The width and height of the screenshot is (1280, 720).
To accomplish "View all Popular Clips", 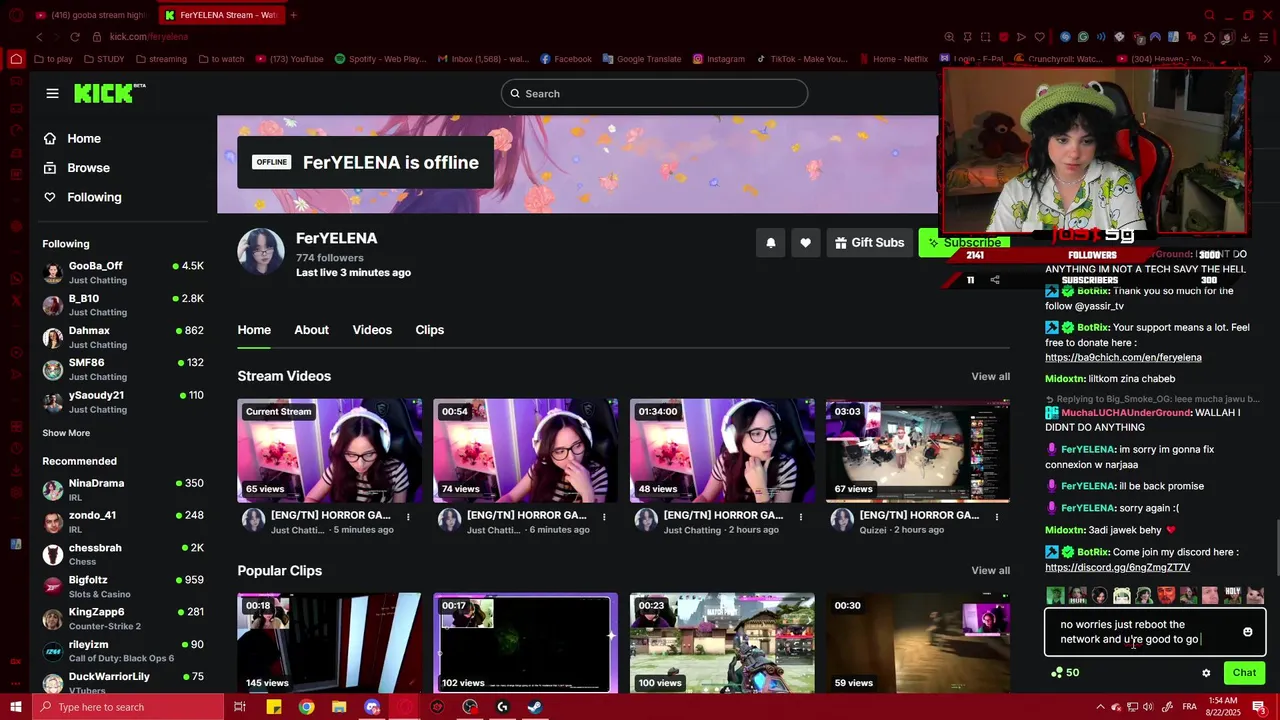I will coord(990,571).
